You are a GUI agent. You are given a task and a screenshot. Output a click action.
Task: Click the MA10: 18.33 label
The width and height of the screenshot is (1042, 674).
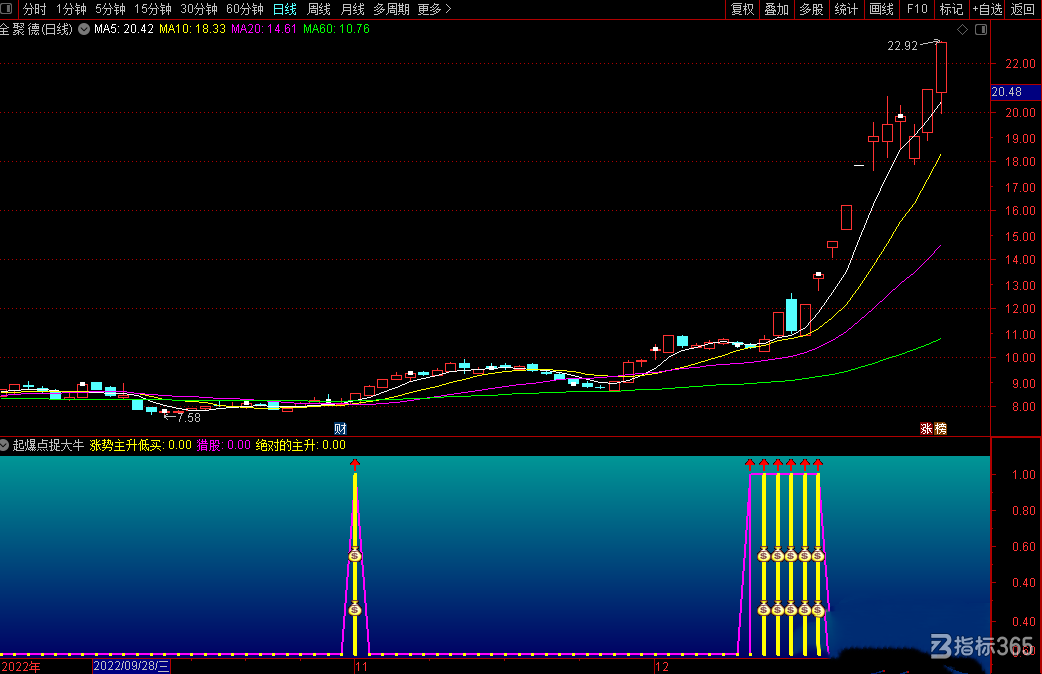pos(192,29)
